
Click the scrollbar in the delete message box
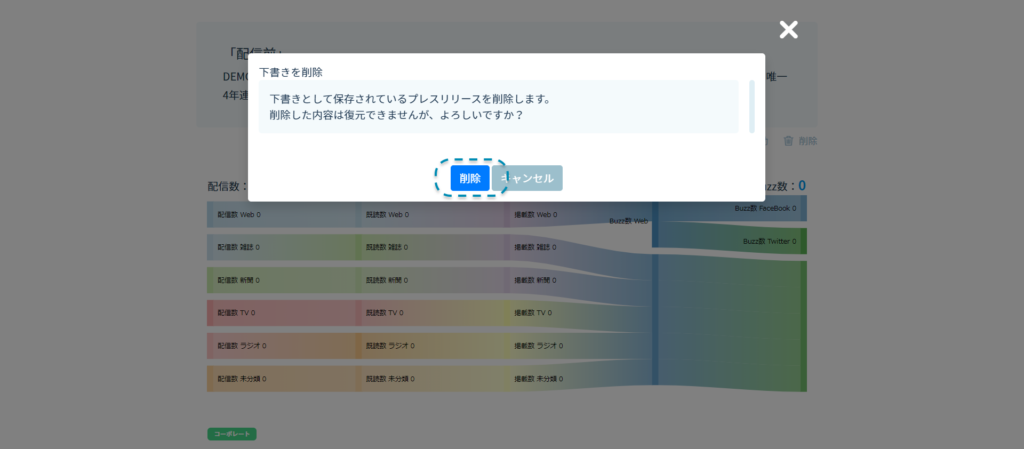point(752,105)
